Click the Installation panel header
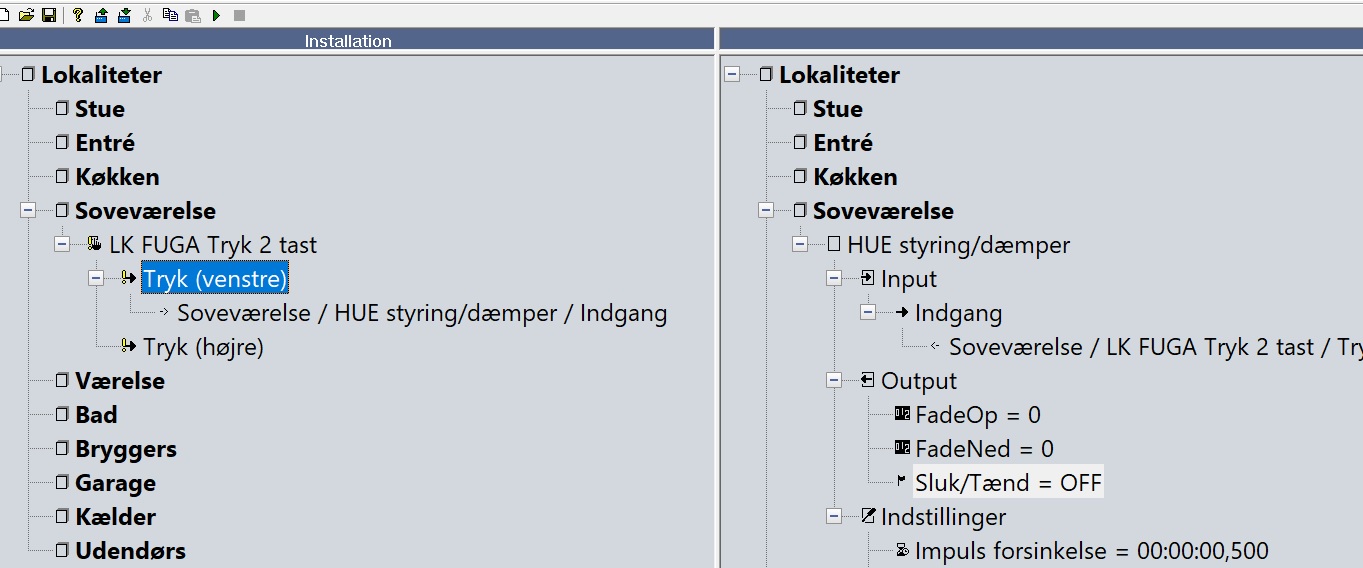Screen dimensions: 1363x568 click(348, 41)
